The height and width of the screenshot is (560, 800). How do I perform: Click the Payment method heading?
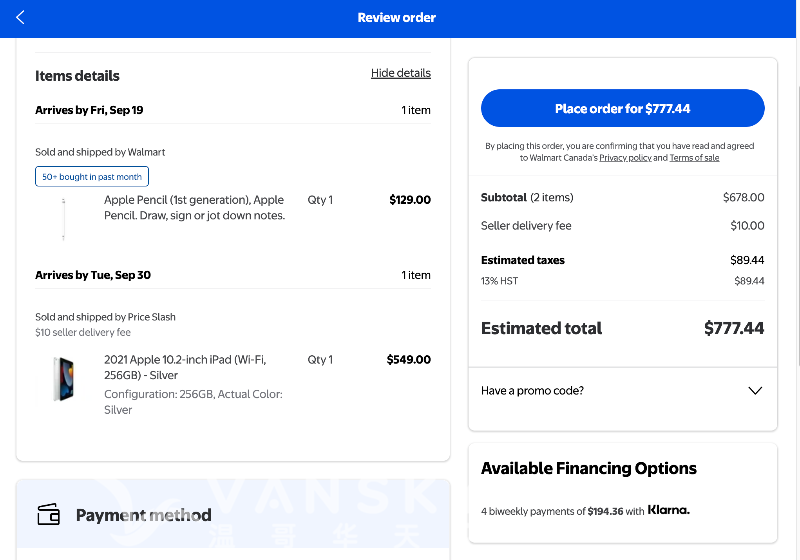(x=143, y=515)
